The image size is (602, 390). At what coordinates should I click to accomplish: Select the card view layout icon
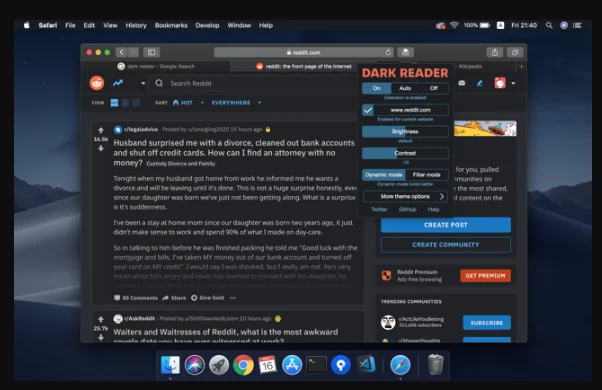114,102
